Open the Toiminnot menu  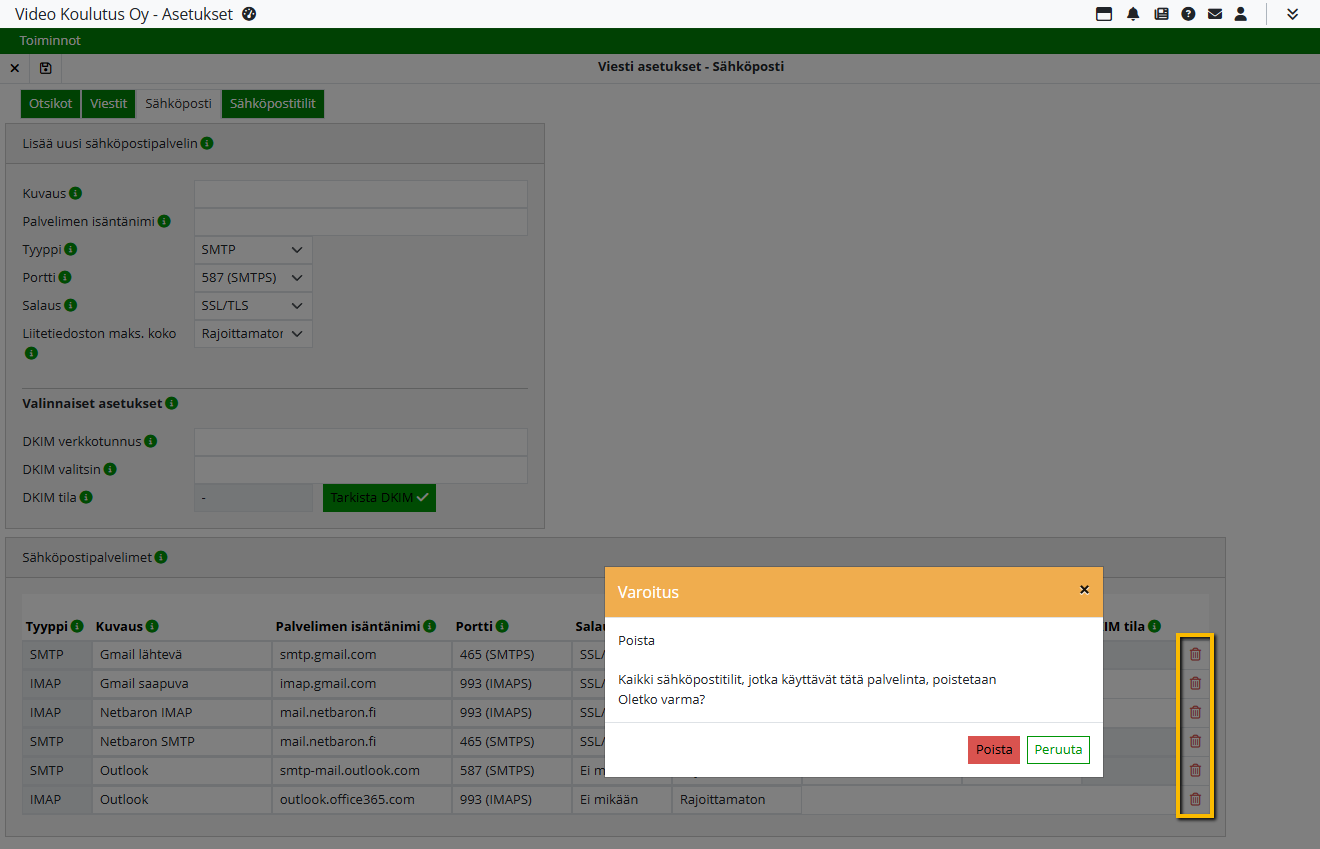[50, 41]
